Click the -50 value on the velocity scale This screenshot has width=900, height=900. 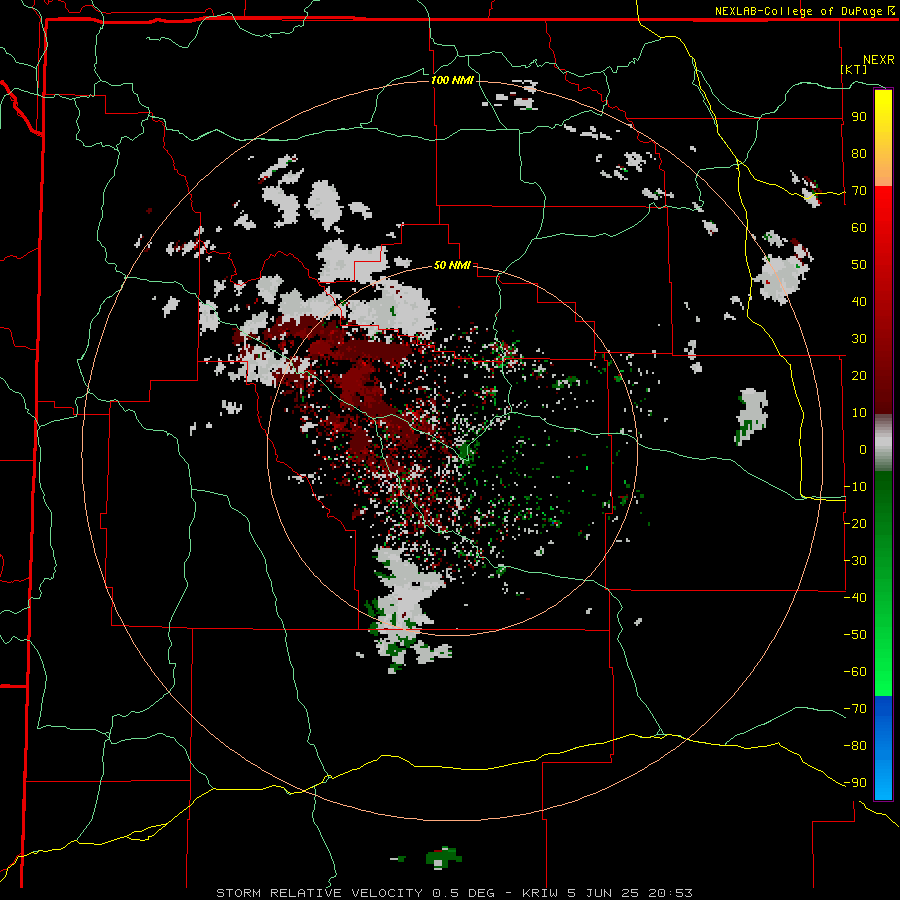tap(855, 634)
